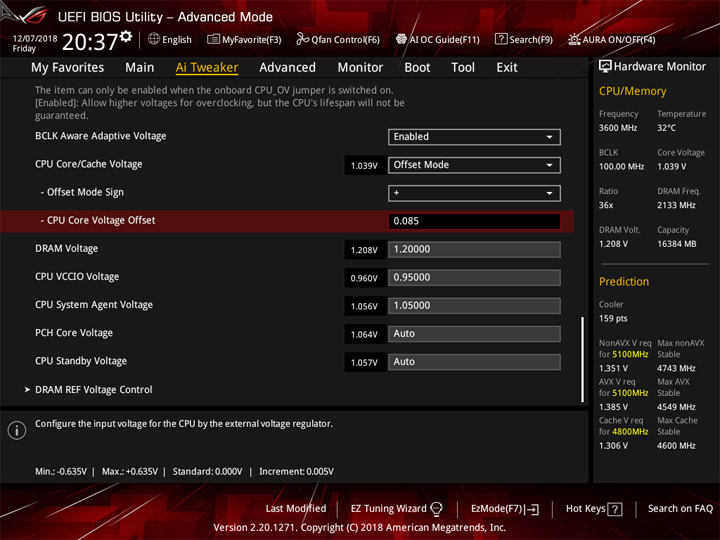720x540 pixels.
Task: Click English language button
Action: (x=170, y=39)
